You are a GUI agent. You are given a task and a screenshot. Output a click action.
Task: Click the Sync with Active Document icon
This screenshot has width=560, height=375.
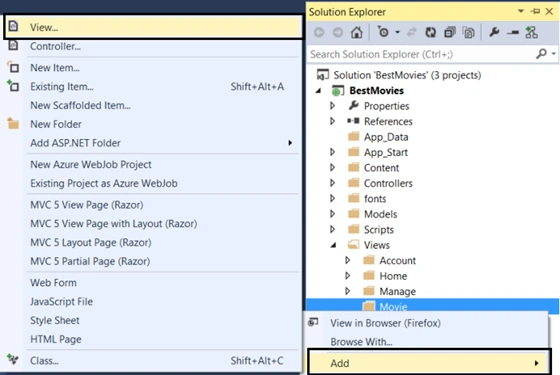(412, 32)
